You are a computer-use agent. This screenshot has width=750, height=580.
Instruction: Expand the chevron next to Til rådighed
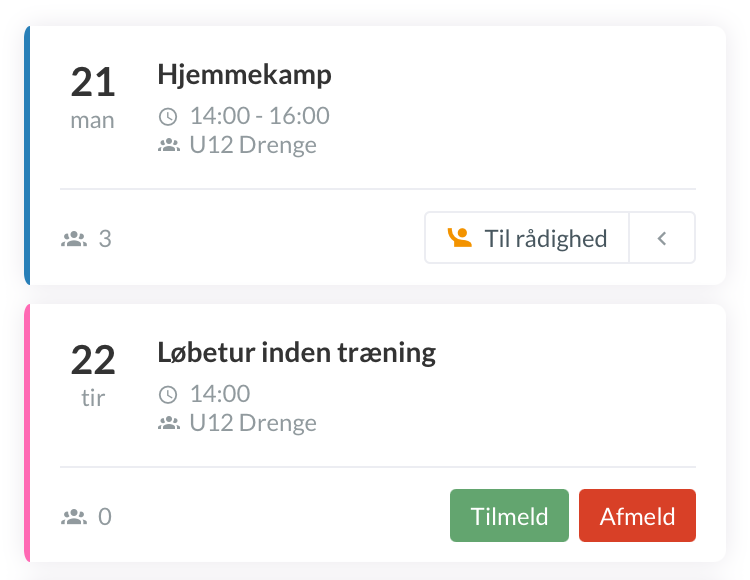662,238
